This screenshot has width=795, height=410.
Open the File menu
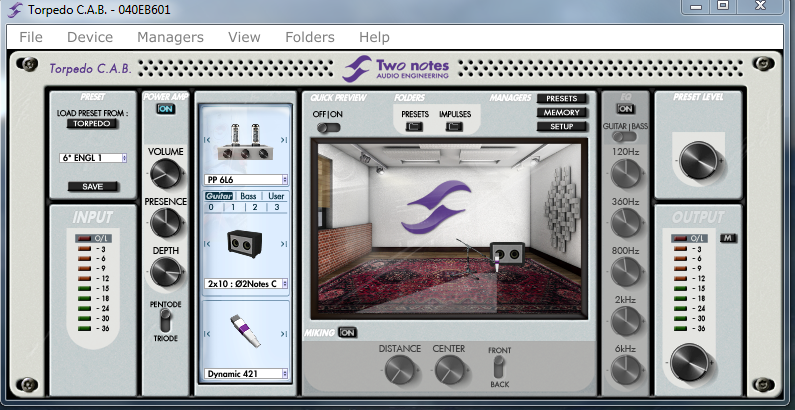pos(31,38)
